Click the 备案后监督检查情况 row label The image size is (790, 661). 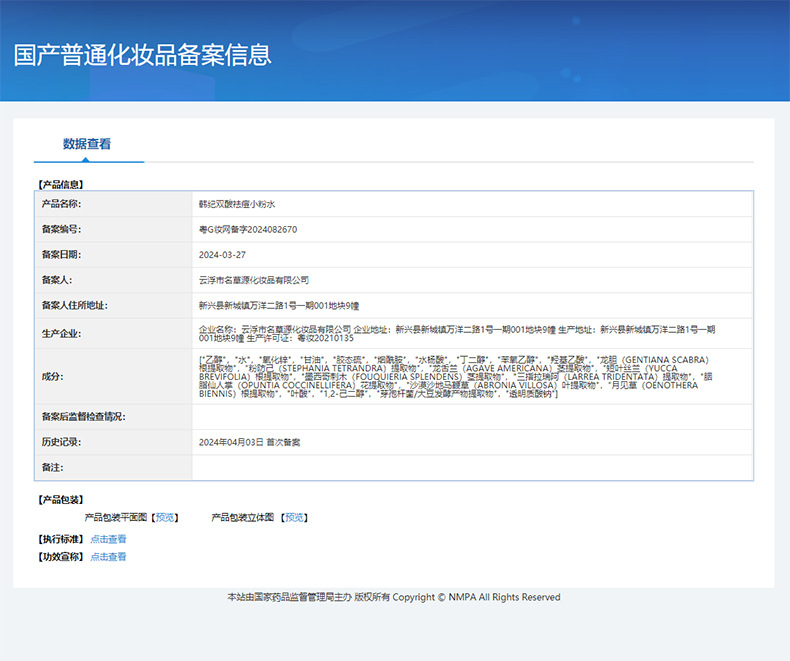point(83,417)
